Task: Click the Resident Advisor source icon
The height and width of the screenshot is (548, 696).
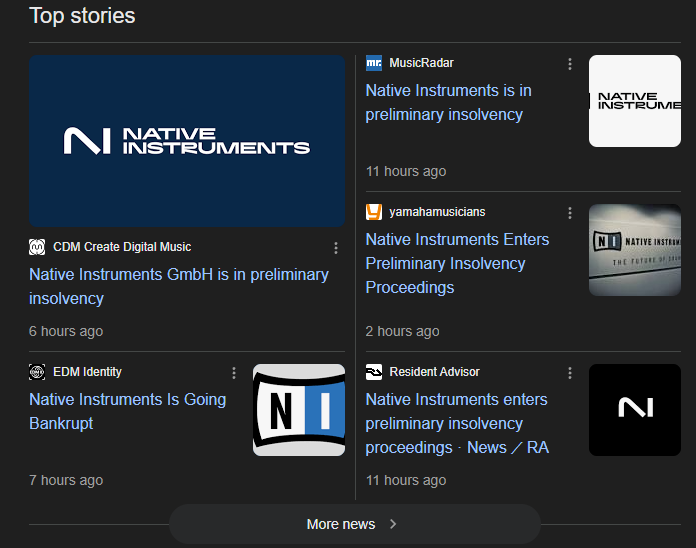Action: point(374,372)
